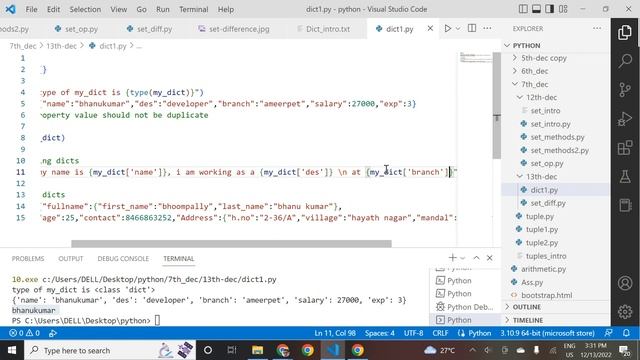Split the editor right

[x=472, y=28]
